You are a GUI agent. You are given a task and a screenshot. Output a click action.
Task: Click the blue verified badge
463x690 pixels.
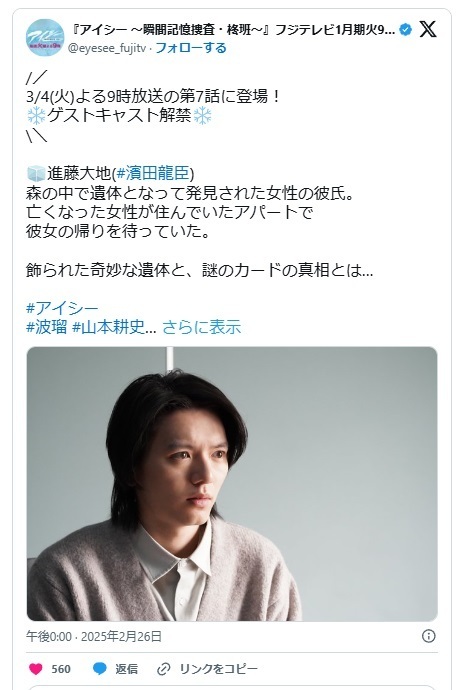tap(406, 29)
